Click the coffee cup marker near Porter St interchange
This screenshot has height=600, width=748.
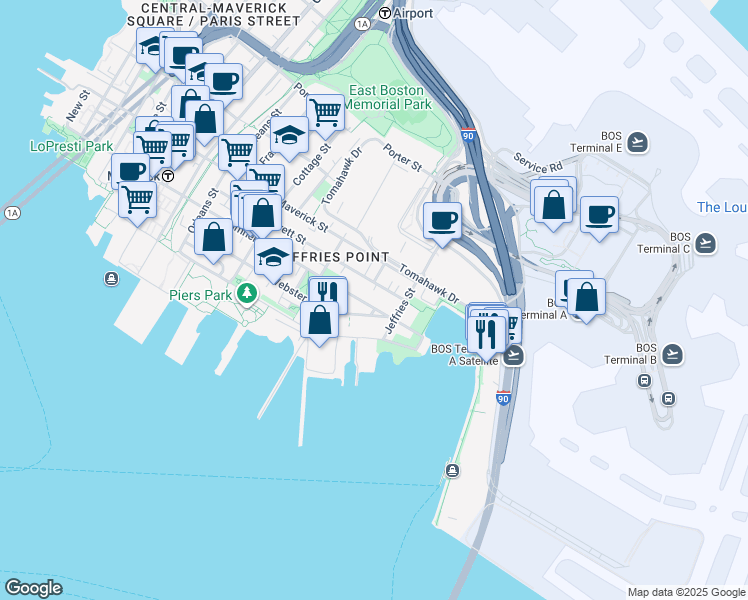(442, 221)
